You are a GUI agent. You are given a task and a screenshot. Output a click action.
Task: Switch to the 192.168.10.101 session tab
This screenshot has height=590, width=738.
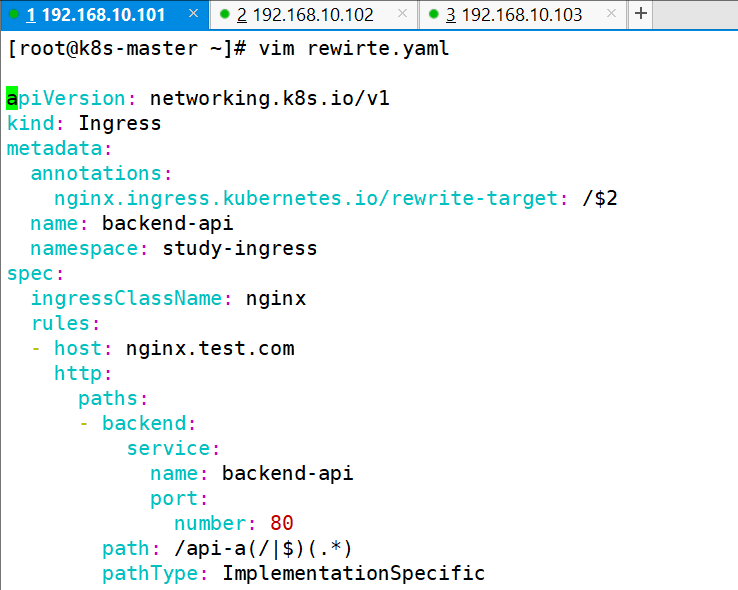tap(104, 15)
